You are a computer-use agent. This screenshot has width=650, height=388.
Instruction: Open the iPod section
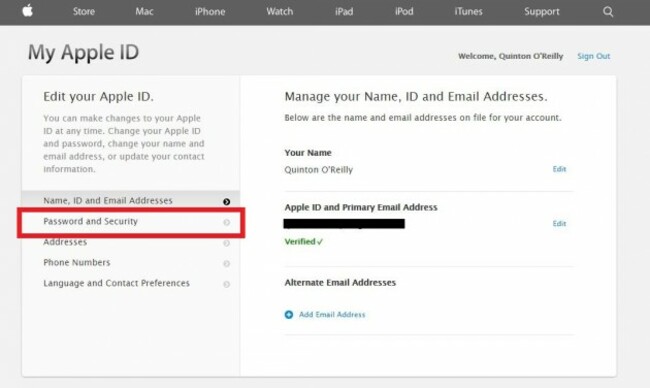point(404,12)
